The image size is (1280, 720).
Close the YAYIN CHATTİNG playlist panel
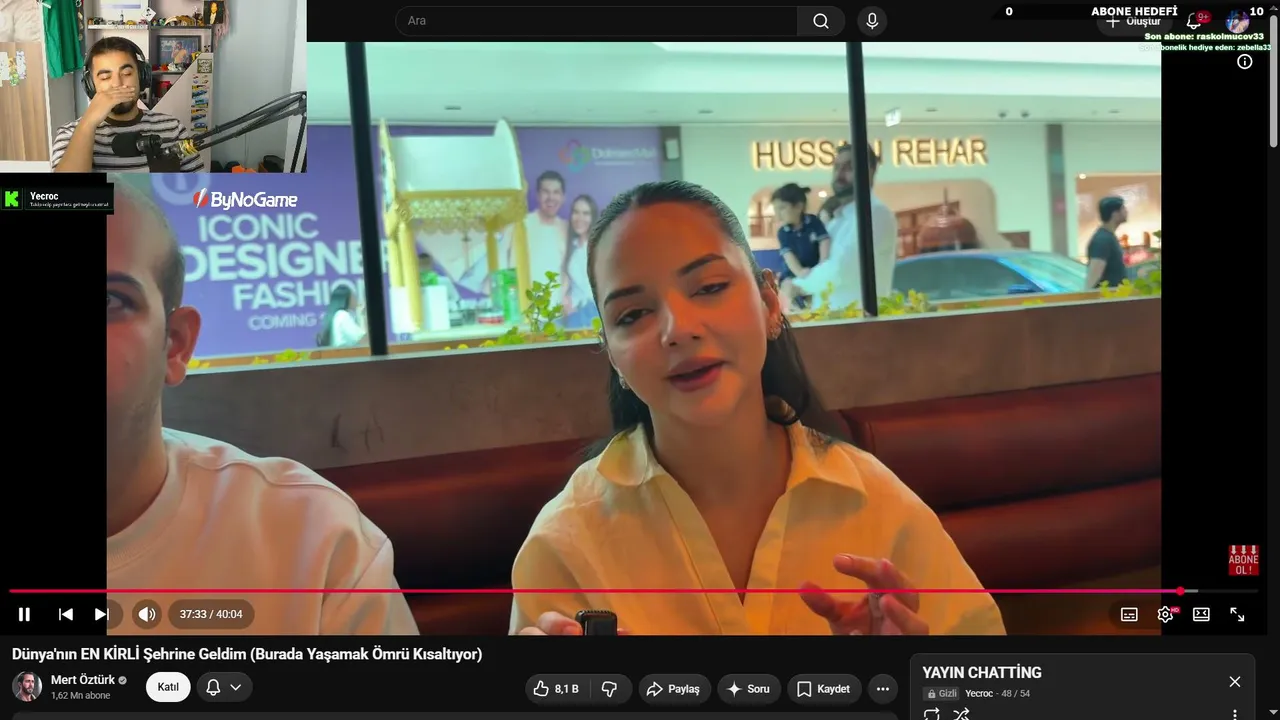click(x=1235, y=682)
